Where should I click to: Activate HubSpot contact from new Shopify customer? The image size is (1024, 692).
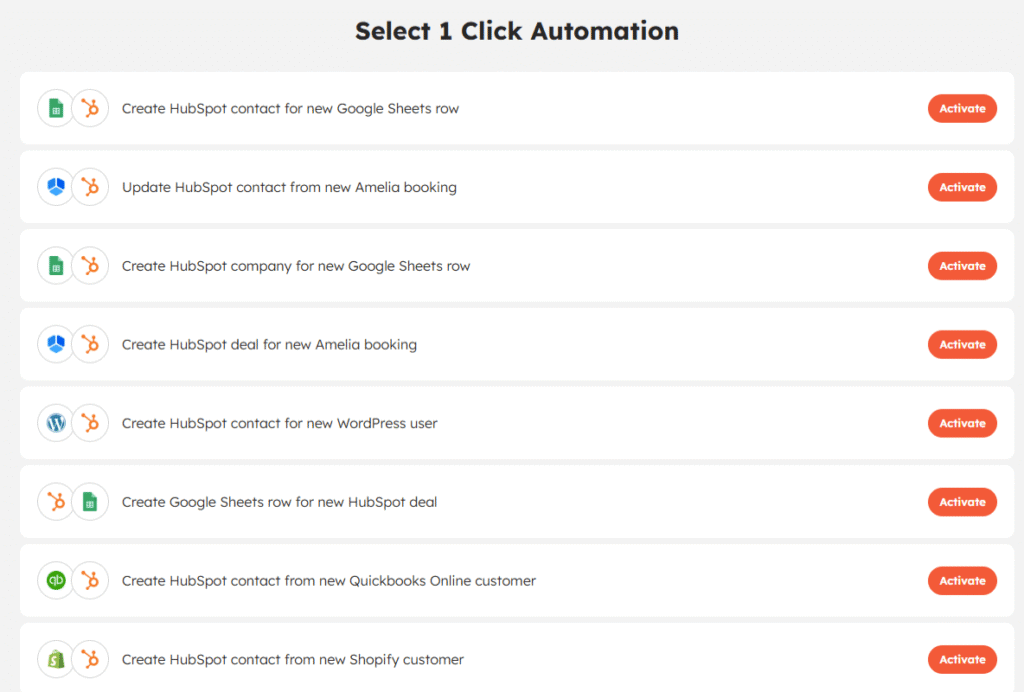pos(962,659)
